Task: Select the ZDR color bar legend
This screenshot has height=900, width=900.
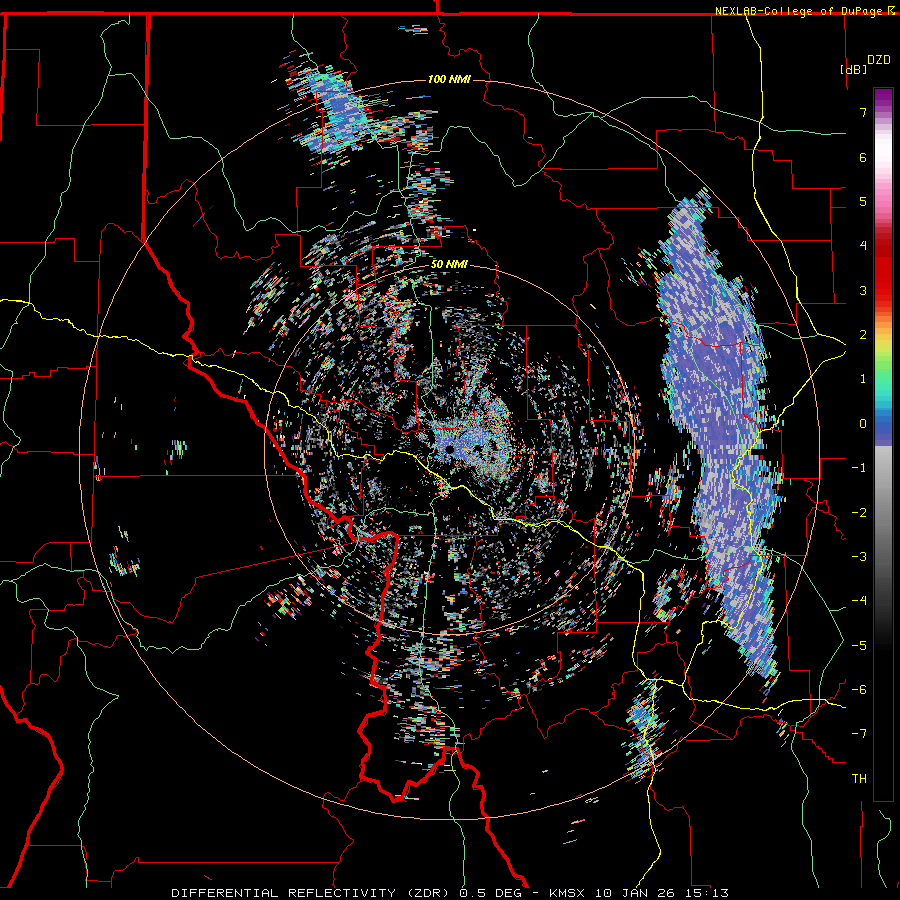Action: tap(883, 444)
